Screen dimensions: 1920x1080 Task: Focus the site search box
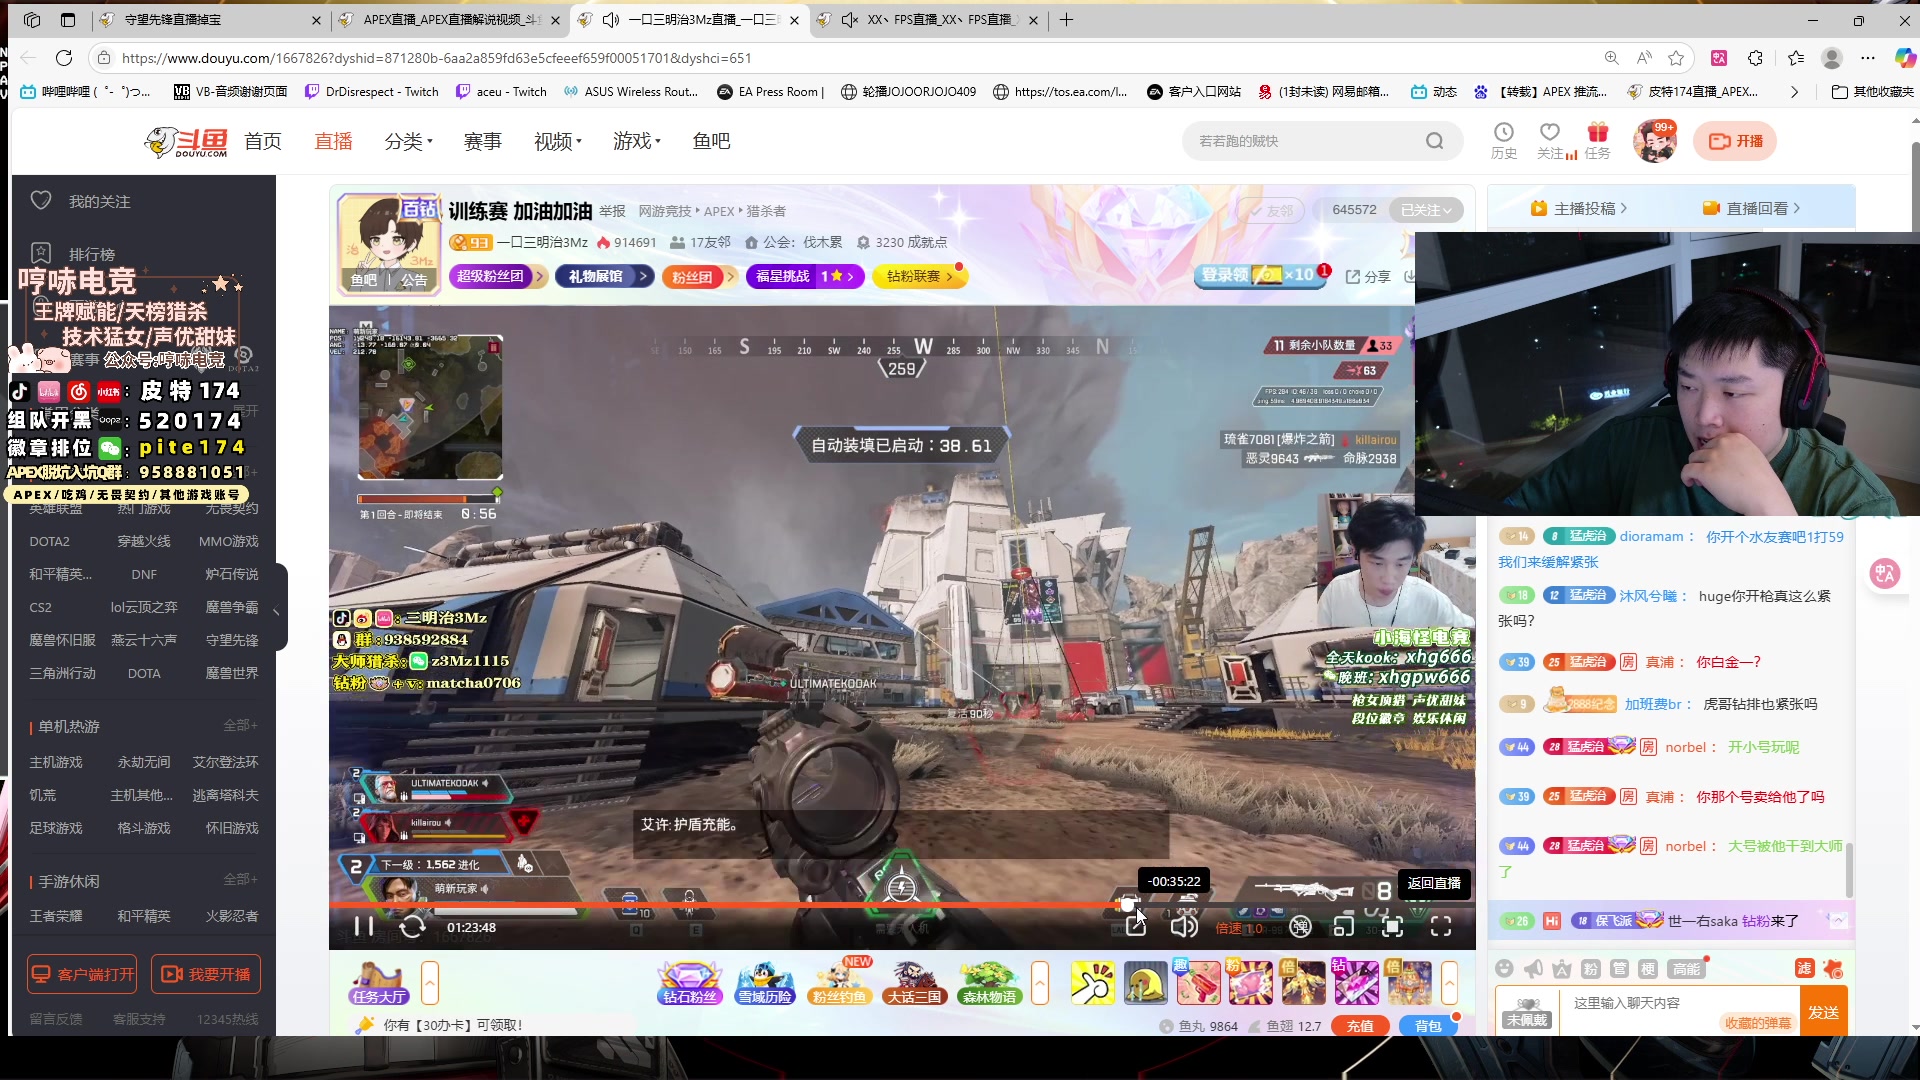click(x=1305, y=141)
